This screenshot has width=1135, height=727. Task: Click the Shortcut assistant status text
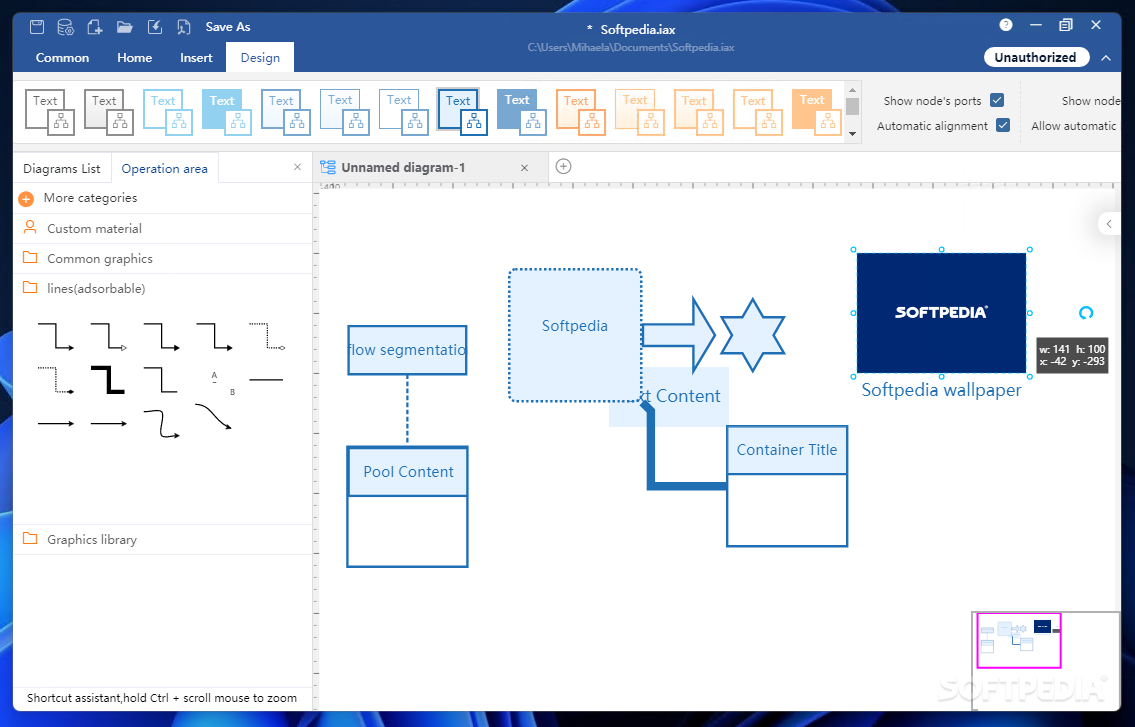pos(162,698)
